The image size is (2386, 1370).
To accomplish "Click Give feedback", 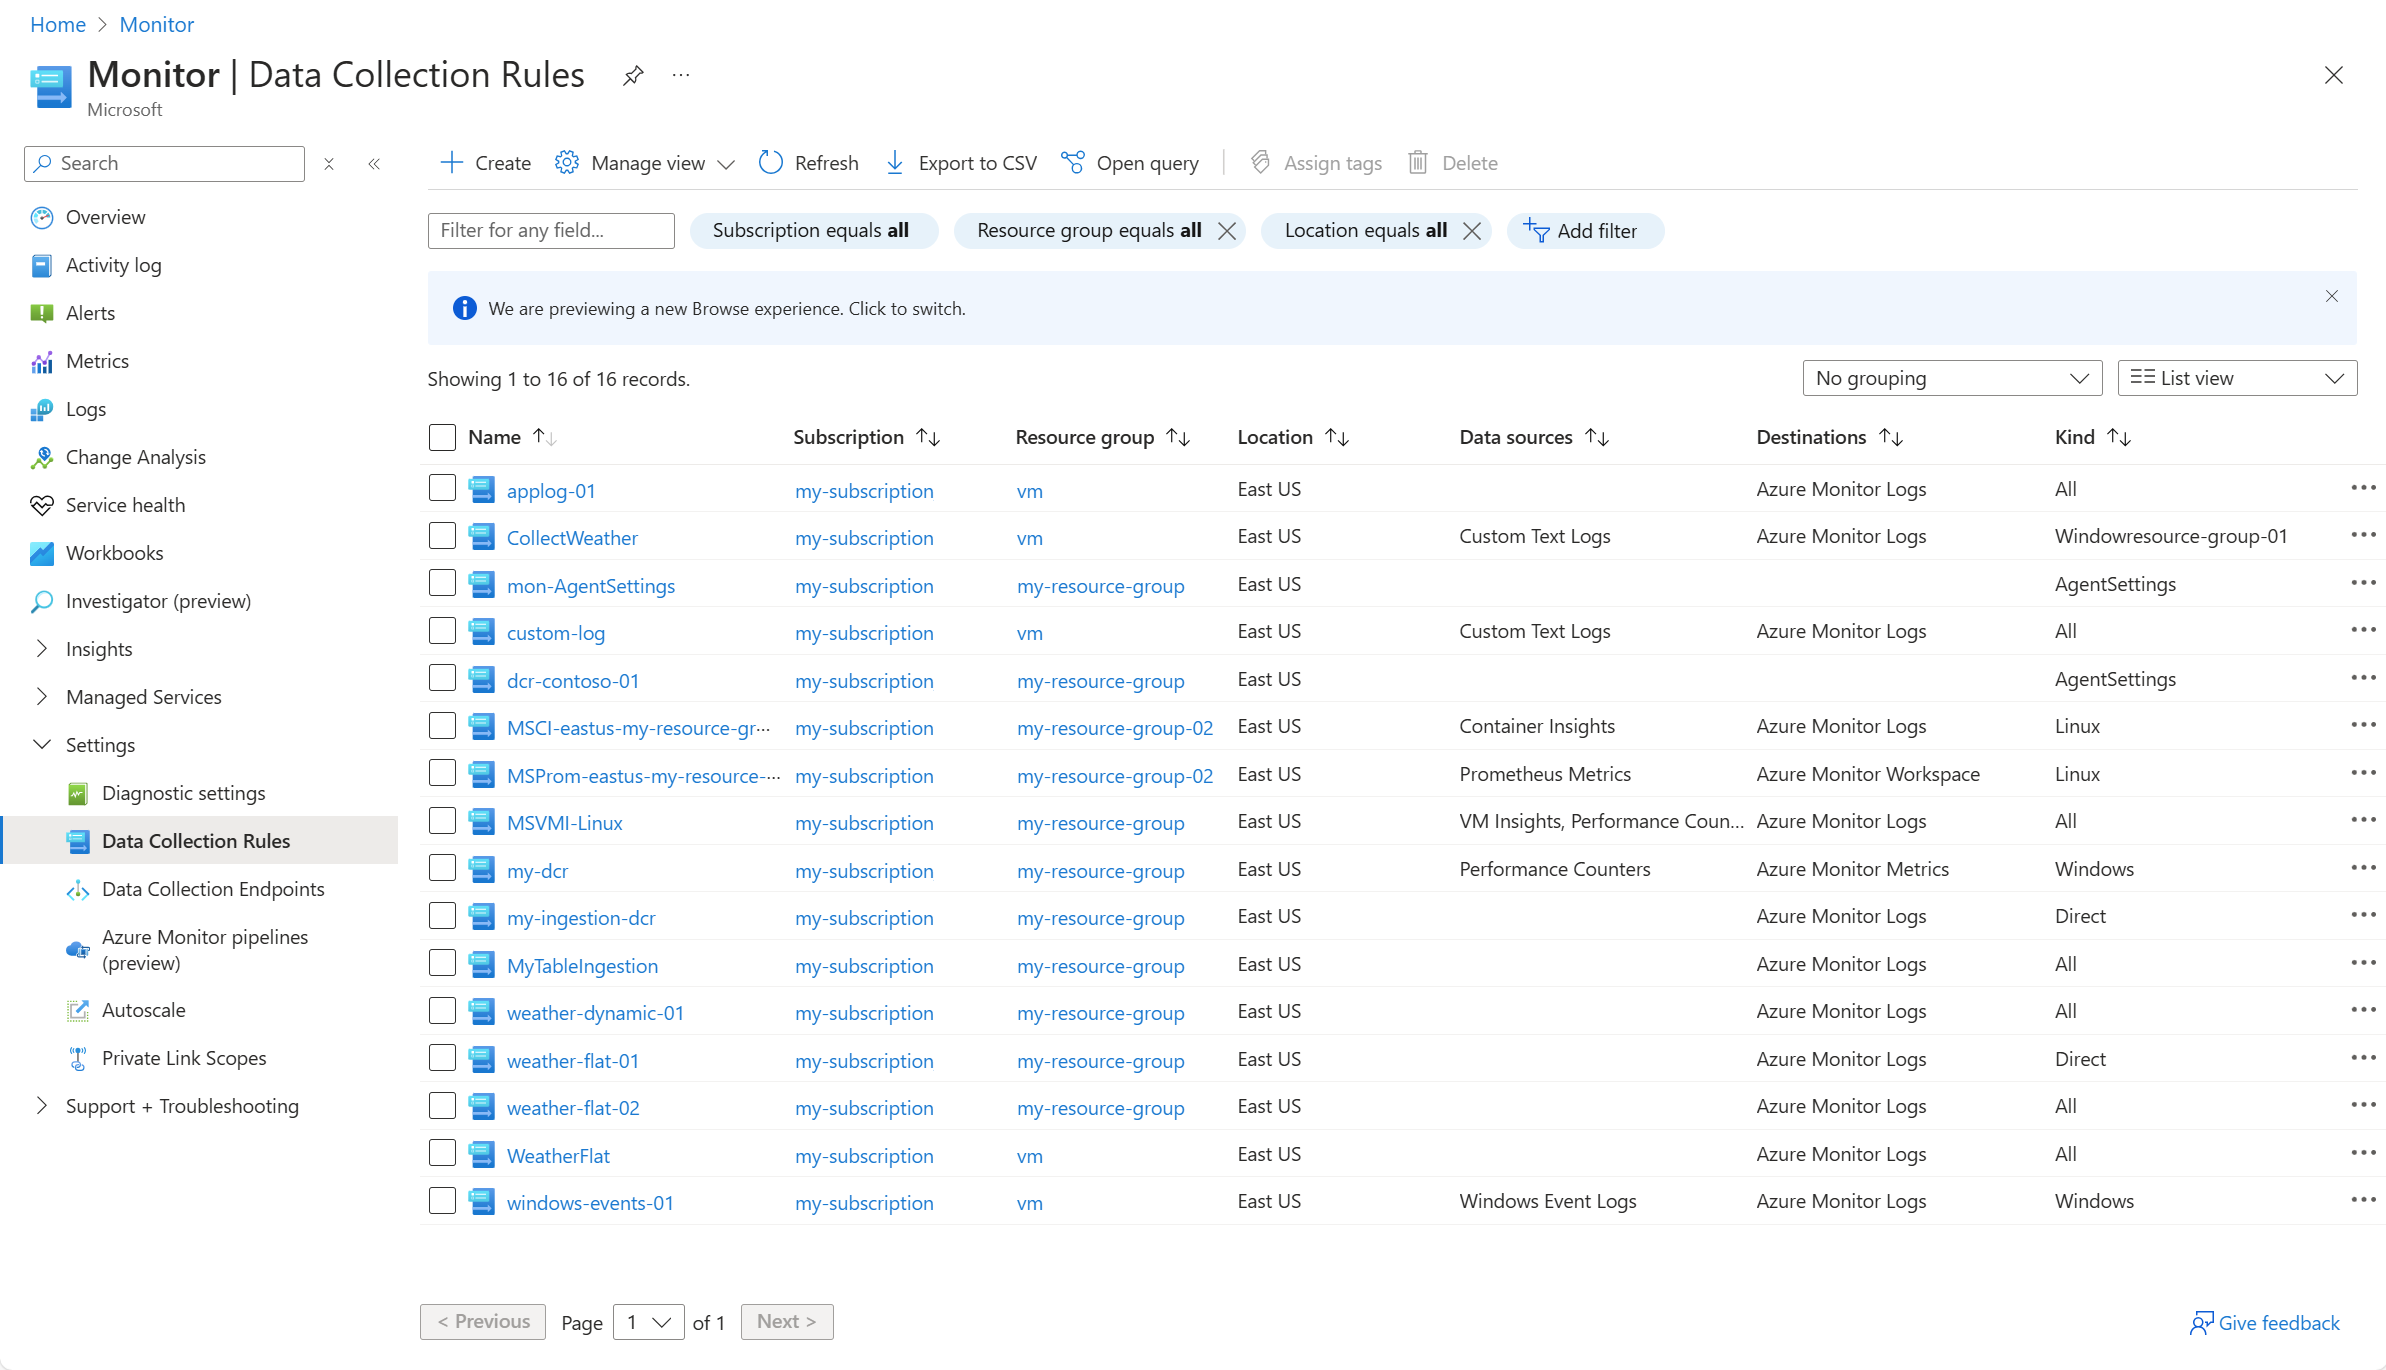I will point(2264,1322).
